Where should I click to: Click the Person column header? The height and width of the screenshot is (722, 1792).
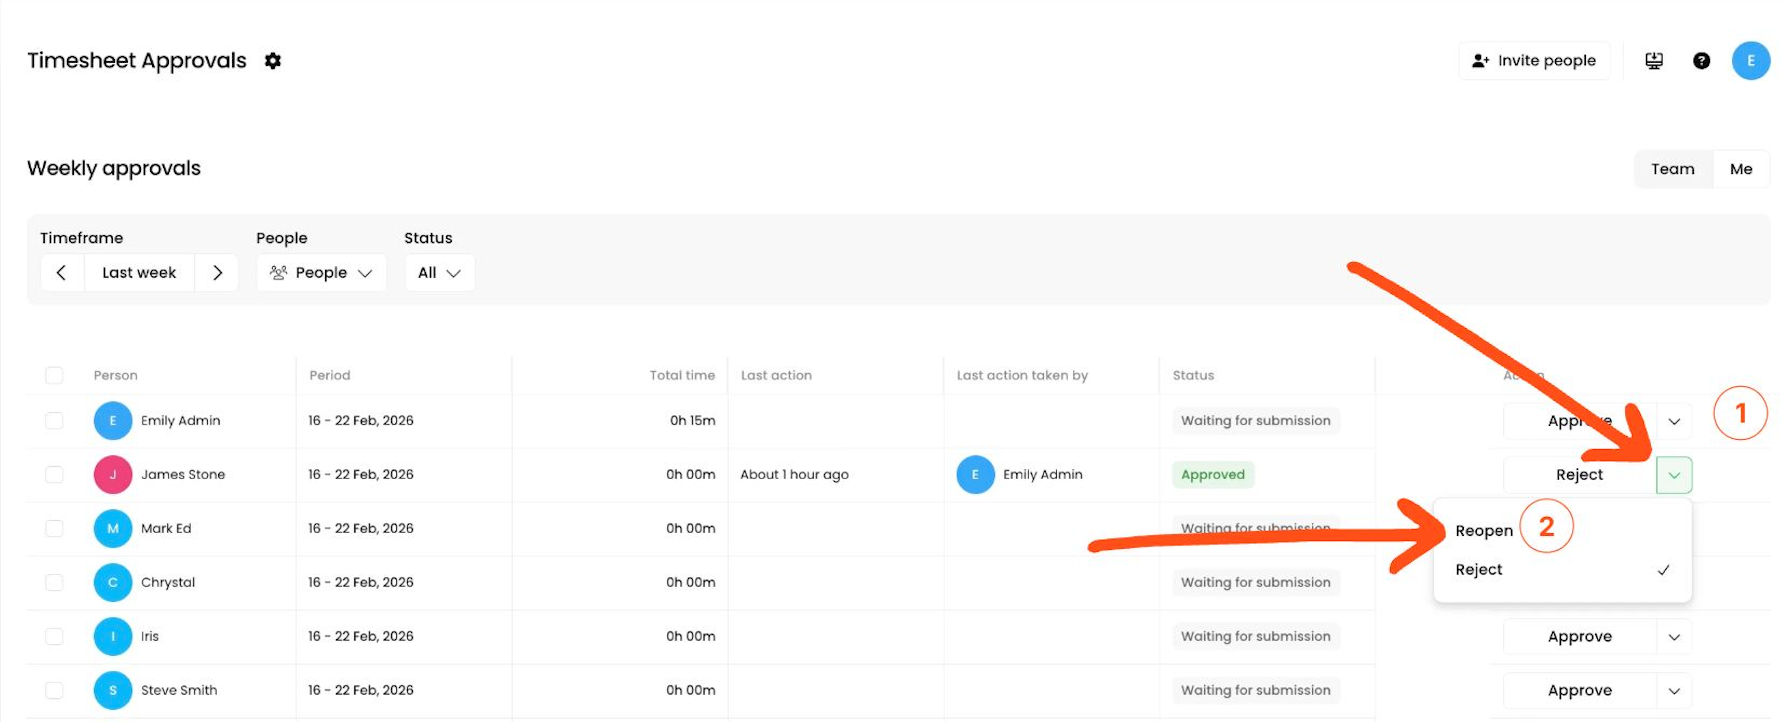click(x=116, y=376)
